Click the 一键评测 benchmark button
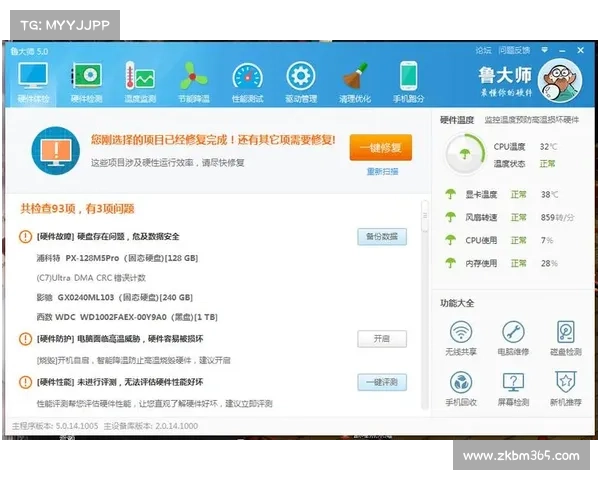This screenshot has height=480, width=600. 382,382
